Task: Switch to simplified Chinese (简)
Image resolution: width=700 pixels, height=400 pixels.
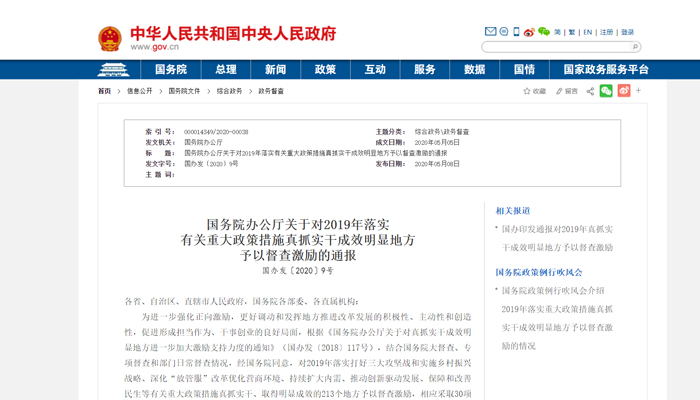Action: click(557, 32)
